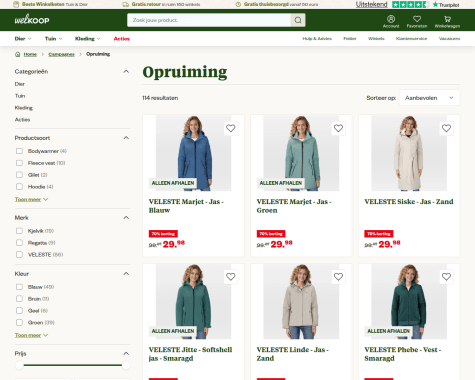
Task: Click the Prijs slider right handle
Action: coord(126,365)
